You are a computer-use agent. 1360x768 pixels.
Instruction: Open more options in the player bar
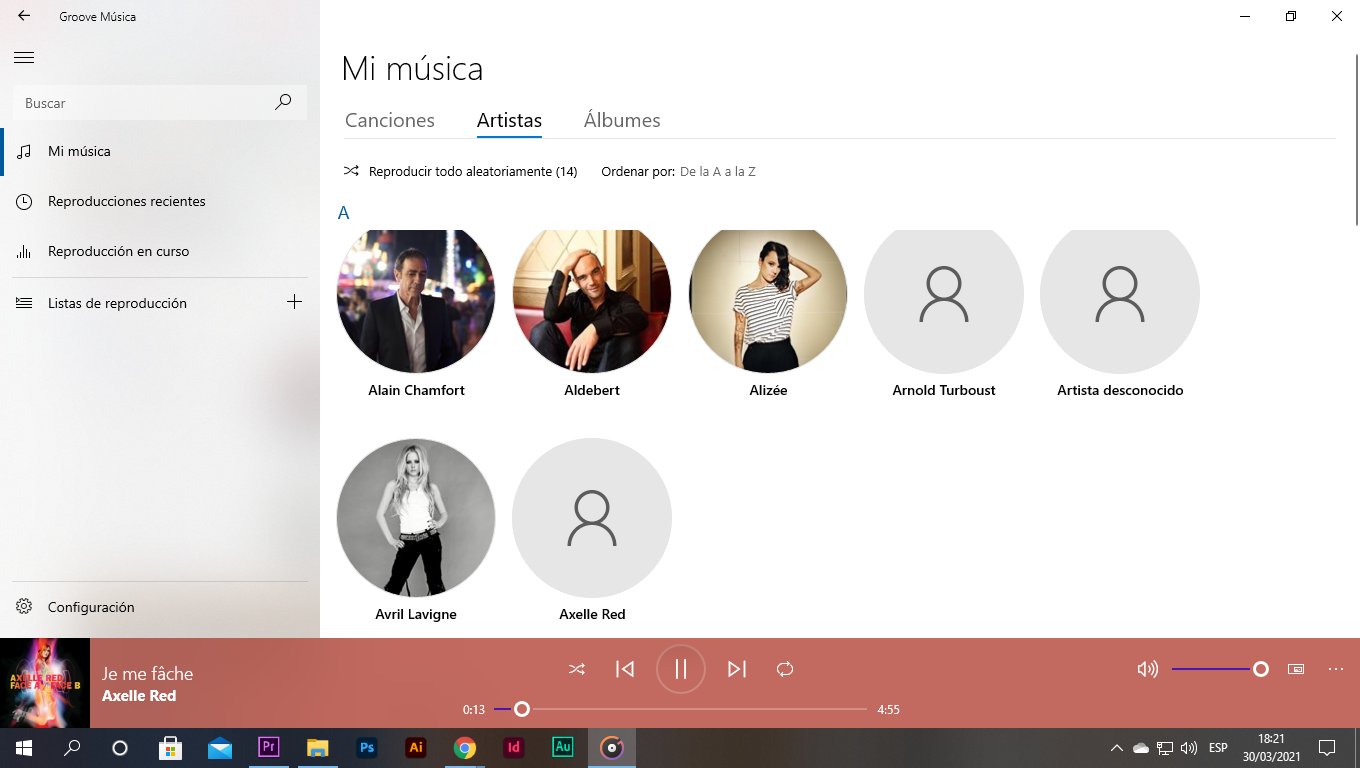coord(1336,669)
